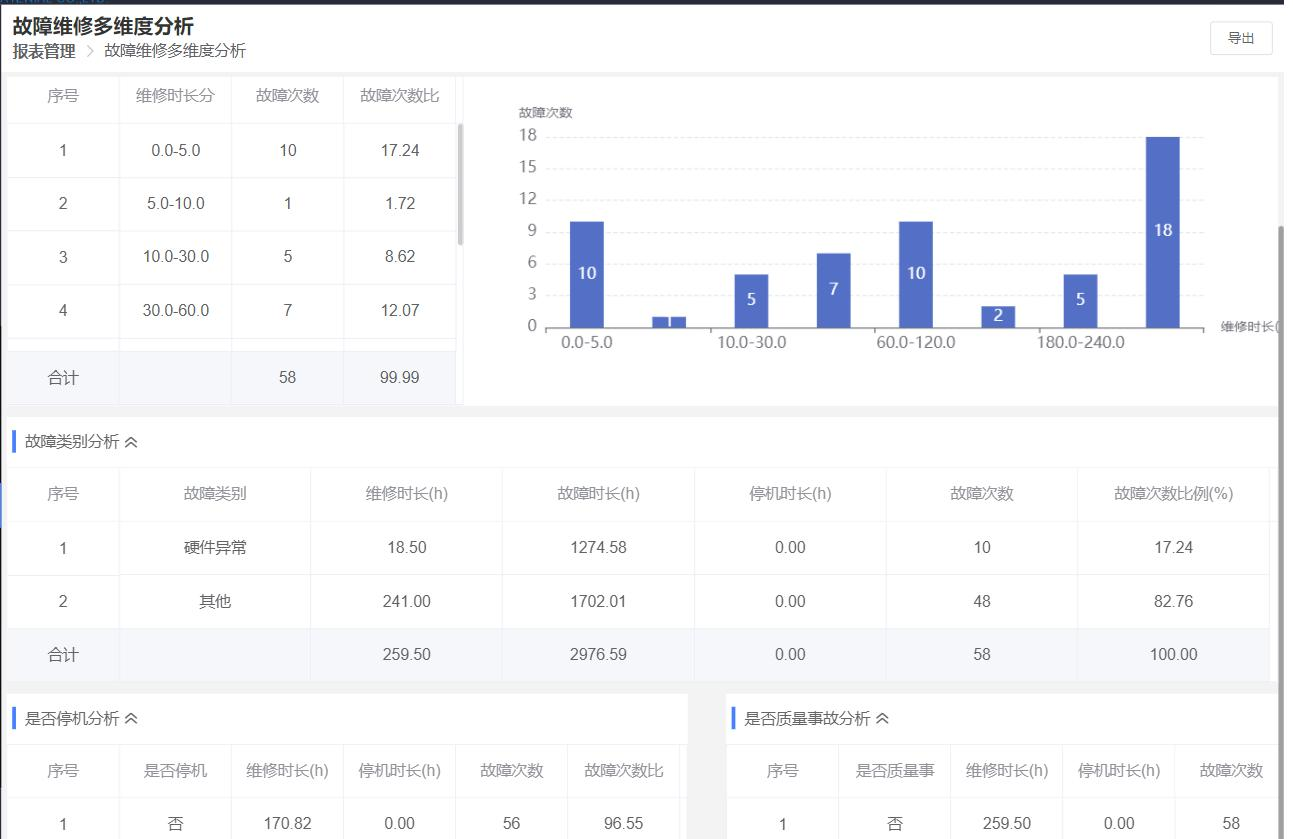Click 故障类别 column header
The width and height of the screenshot is (1293, 839).
(x=215, y=494)
